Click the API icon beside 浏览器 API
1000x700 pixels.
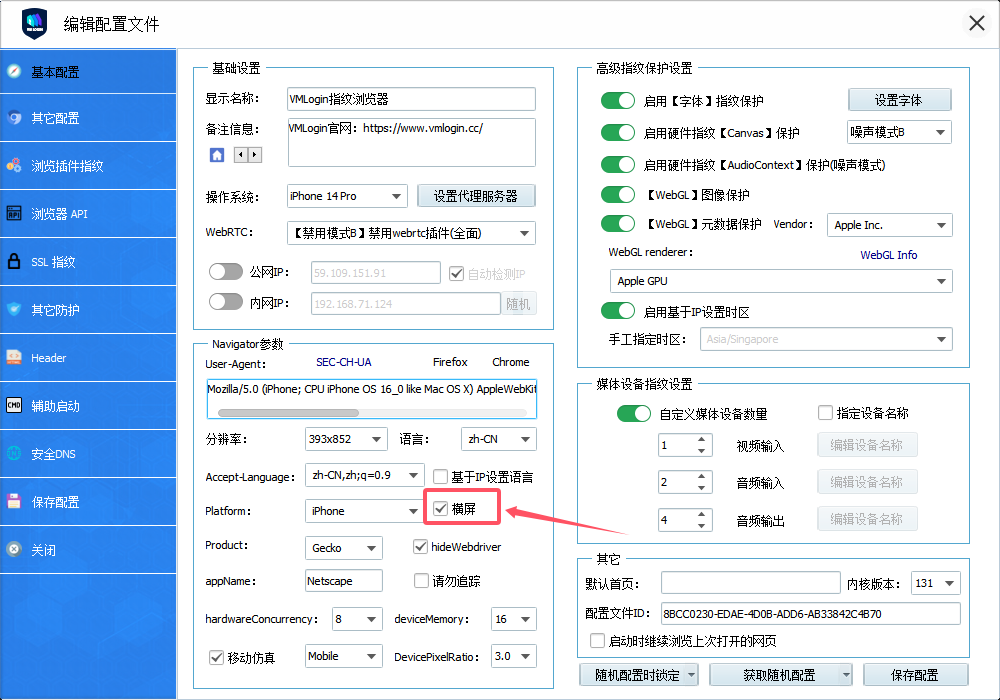[x=15, y=213]
